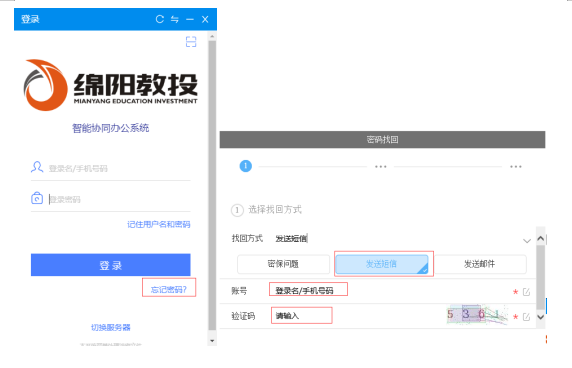
Task: Expand the 找回方式 dropdown chevron
Action: pyautogui.click(x=526, y=241)
